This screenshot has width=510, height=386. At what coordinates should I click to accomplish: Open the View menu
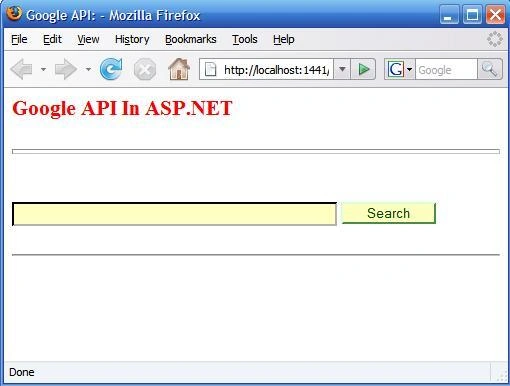(x=88, y=39)
